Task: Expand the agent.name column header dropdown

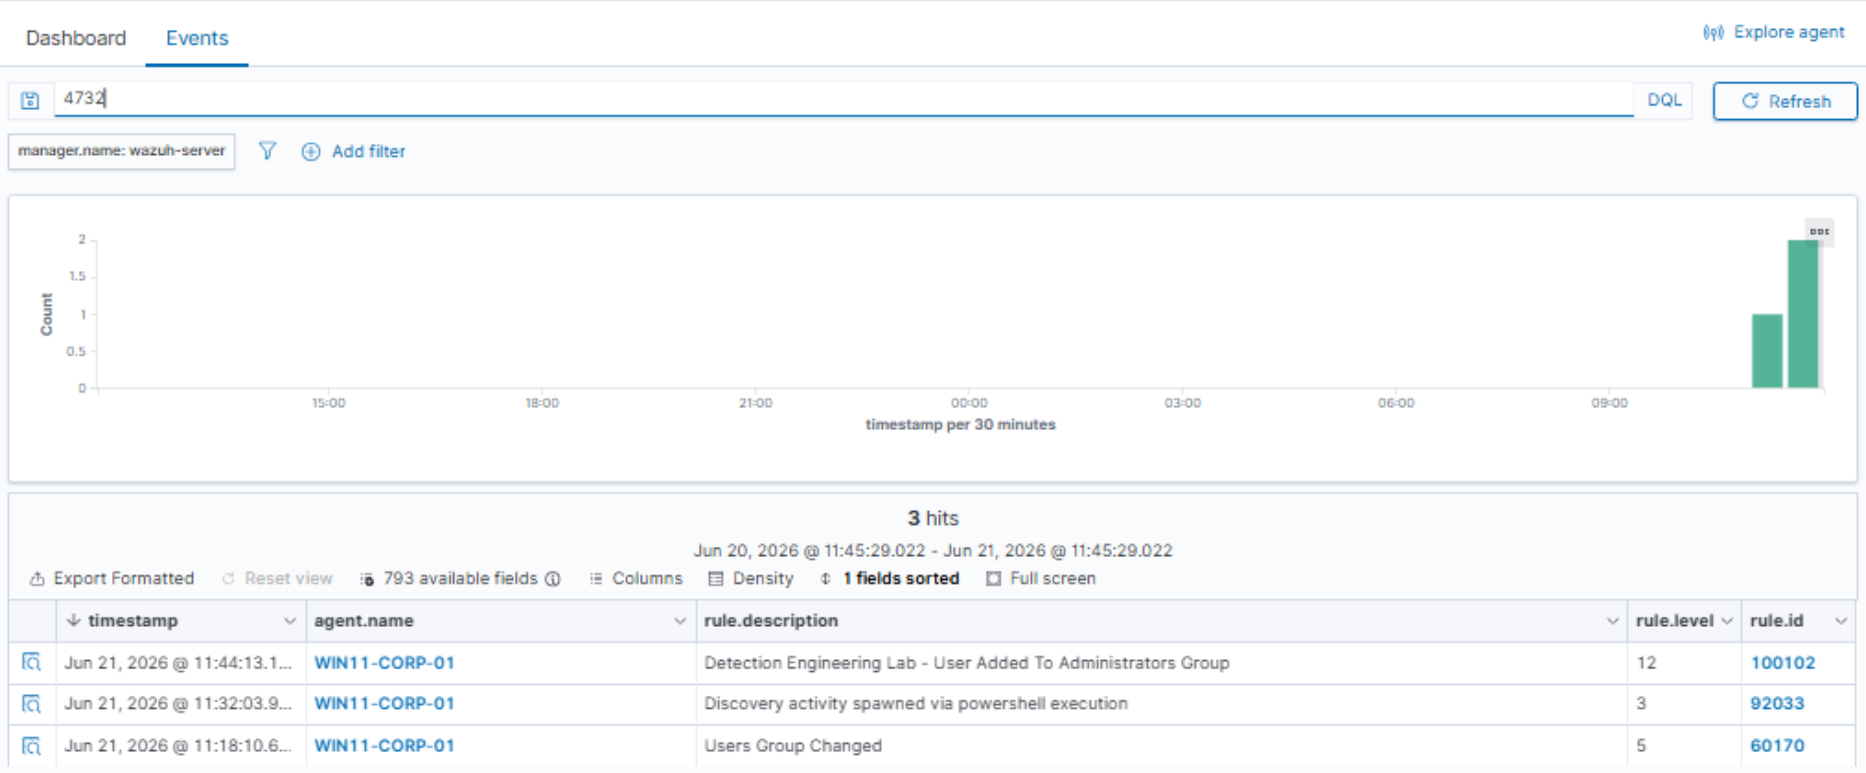Action: pos(680,621)
